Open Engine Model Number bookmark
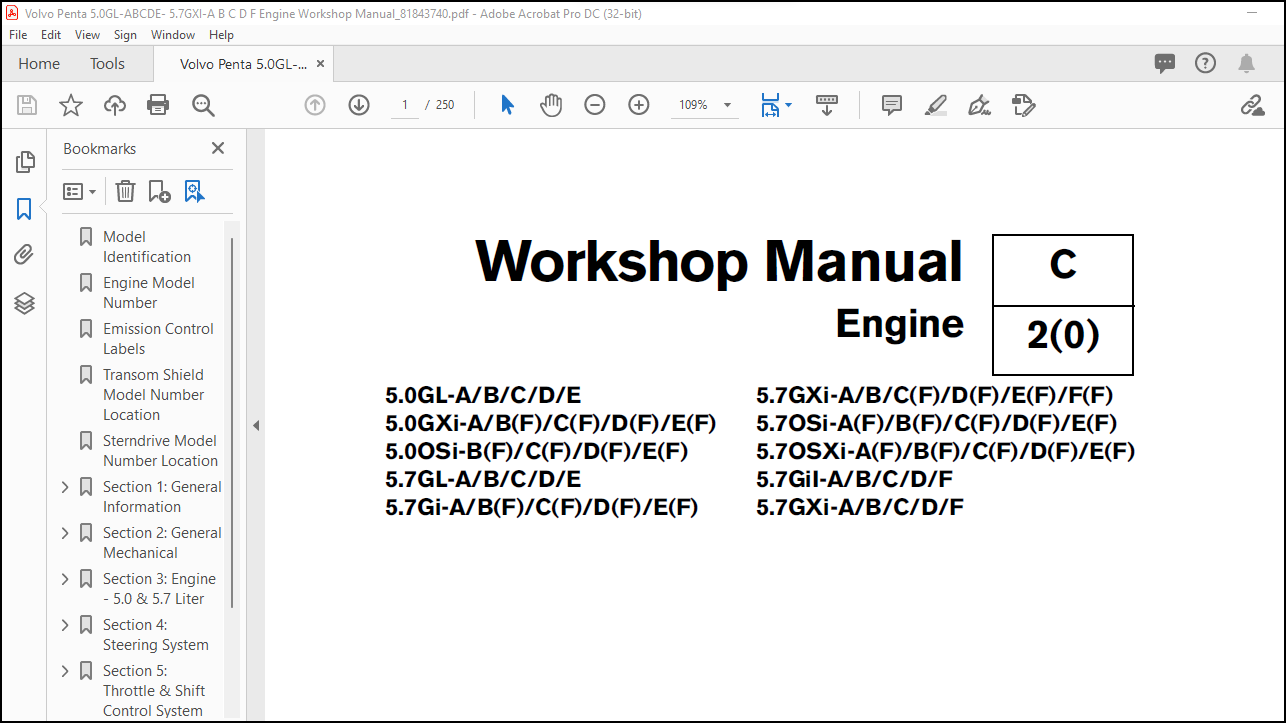 (x=149, y=293)
